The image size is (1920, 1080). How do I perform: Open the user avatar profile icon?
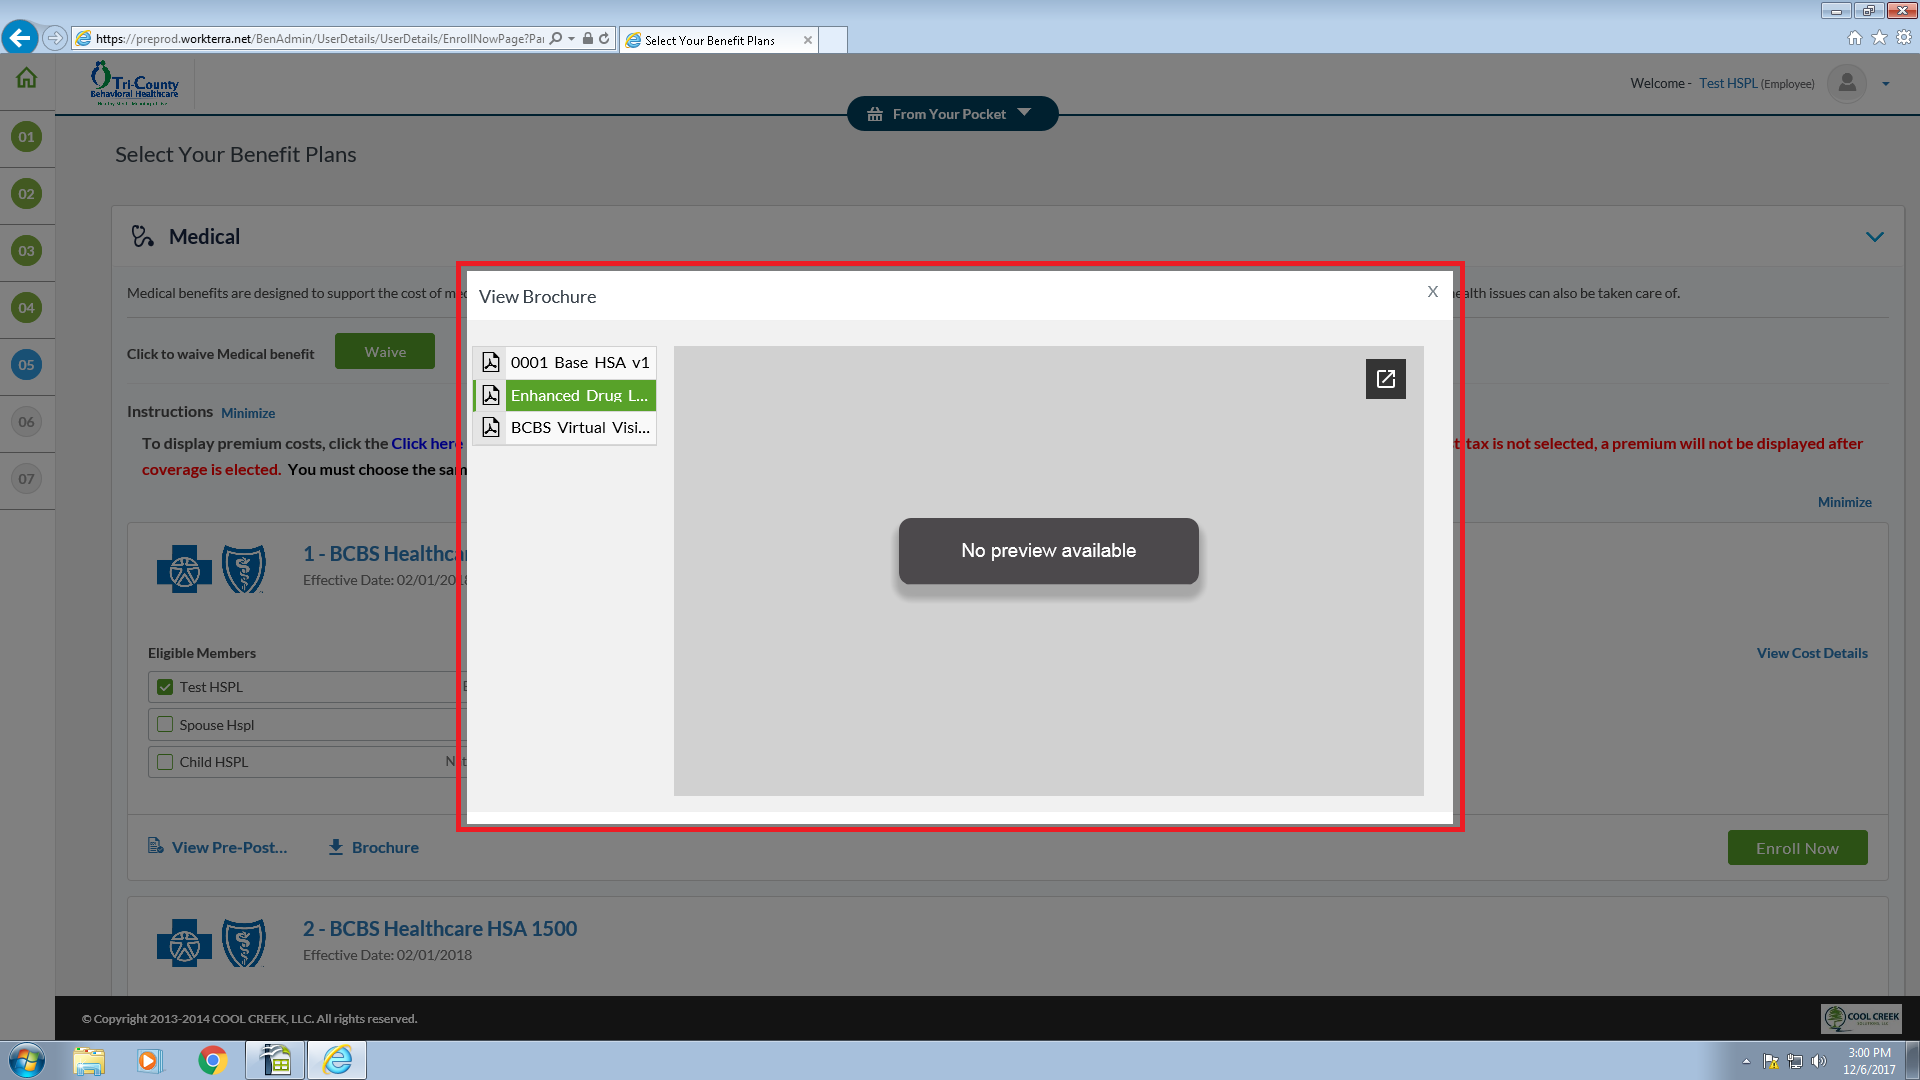[x=1847, y=83]
